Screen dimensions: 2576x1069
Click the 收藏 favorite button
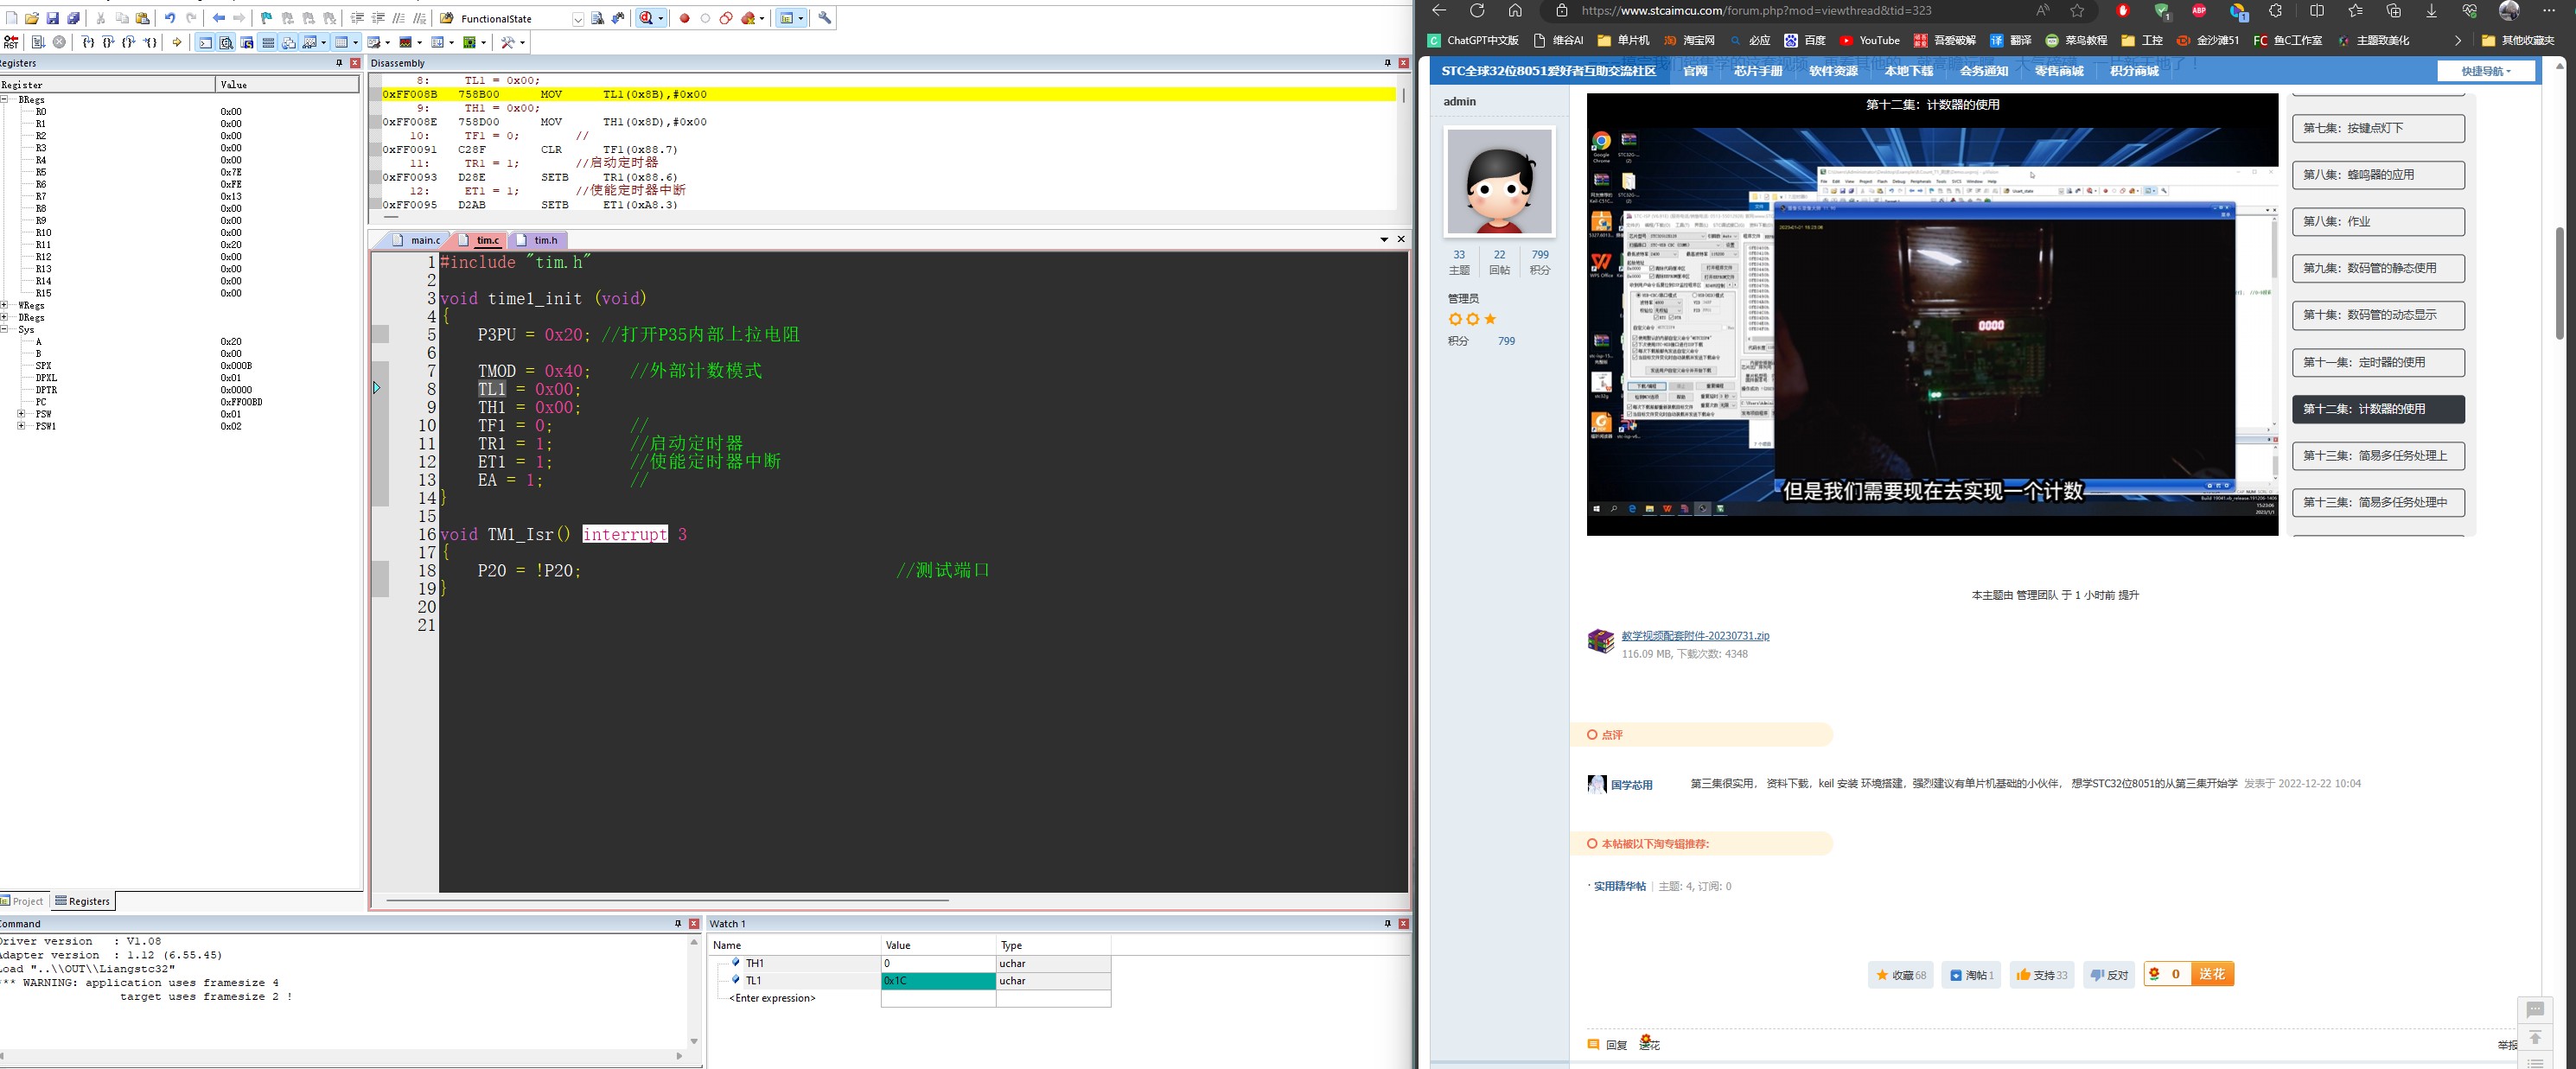pyautogui.click(x=1900, y=975)
